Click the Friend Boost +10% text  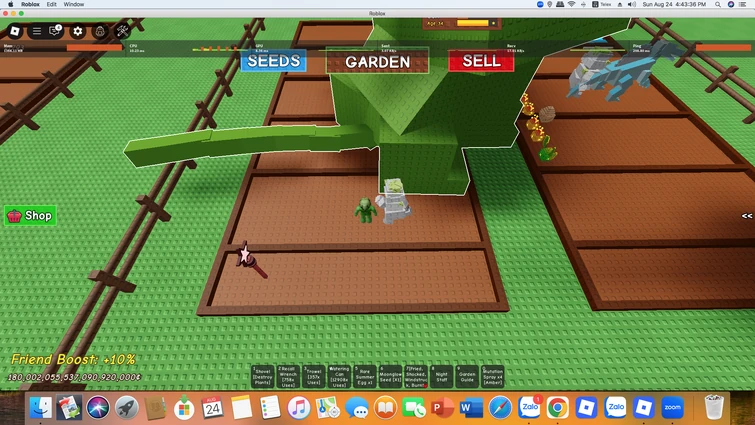point(73,359)
